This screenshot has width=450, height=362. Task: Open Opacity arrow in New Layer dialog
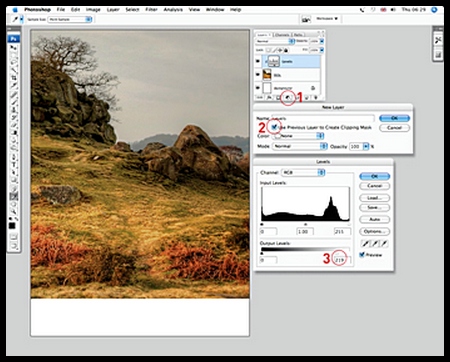pyautogui.click(x=366, y=146)
